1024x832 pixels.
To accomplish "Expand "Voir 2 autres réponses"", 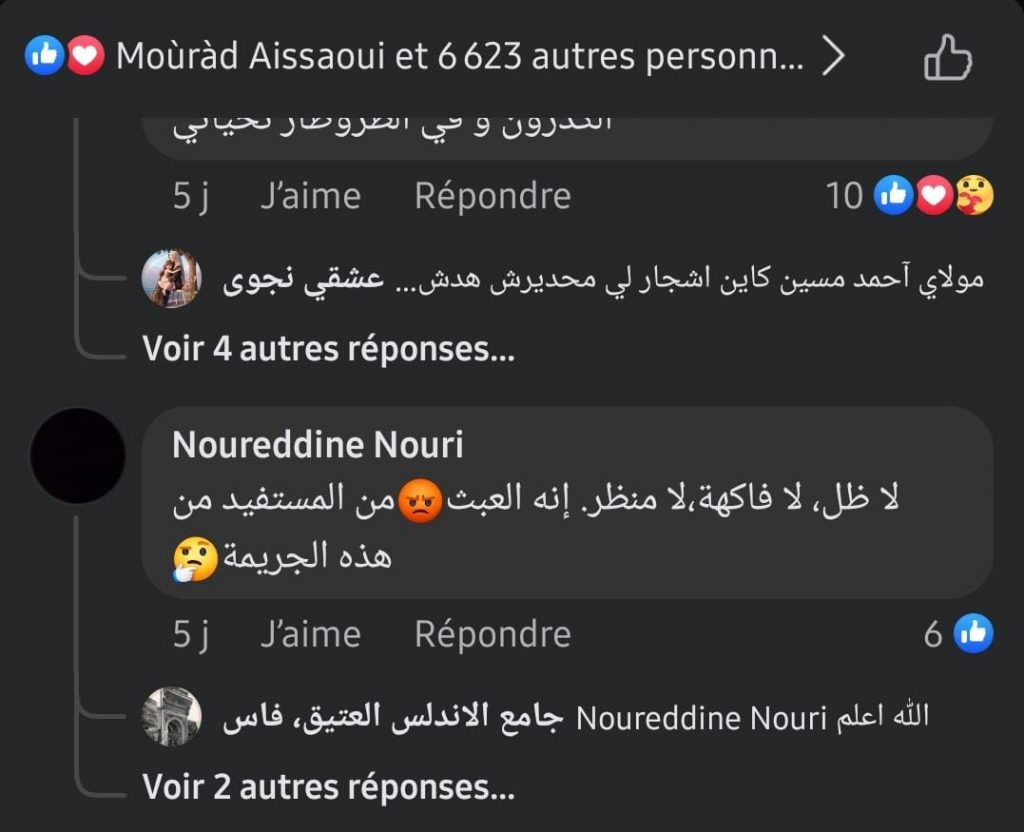I will (x=328, y=787).
